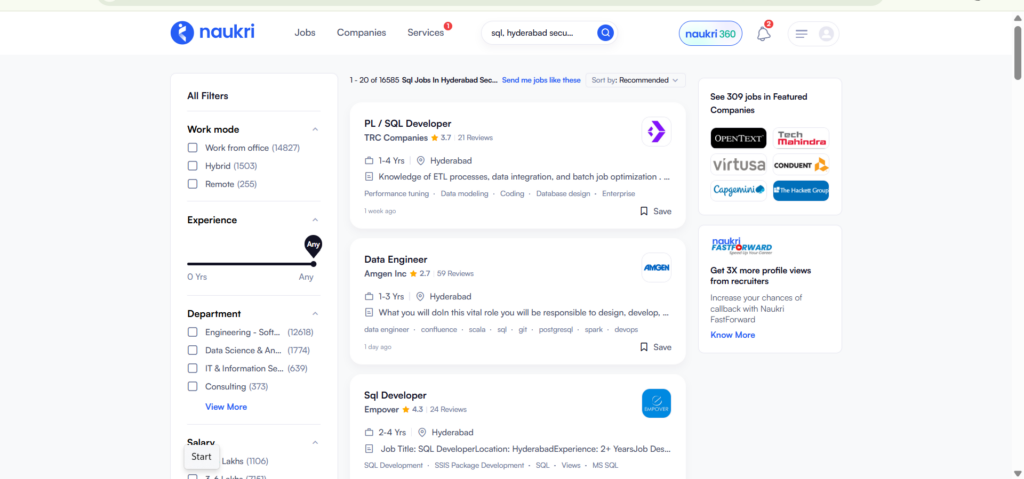Click the TRC Companies logo
The height and width of the screenshot is (479, 1024).
pyautogui.click(x=656, y=131)
